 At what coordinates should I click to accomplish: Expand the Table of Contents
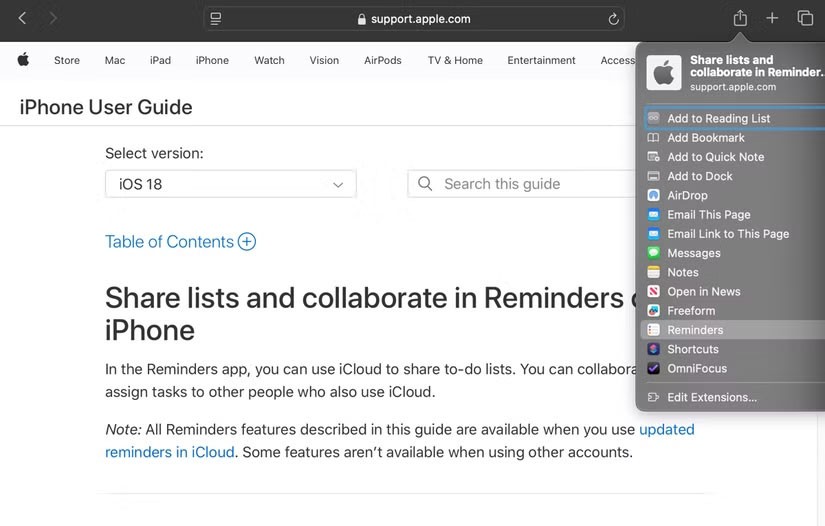tap(180, 242)
